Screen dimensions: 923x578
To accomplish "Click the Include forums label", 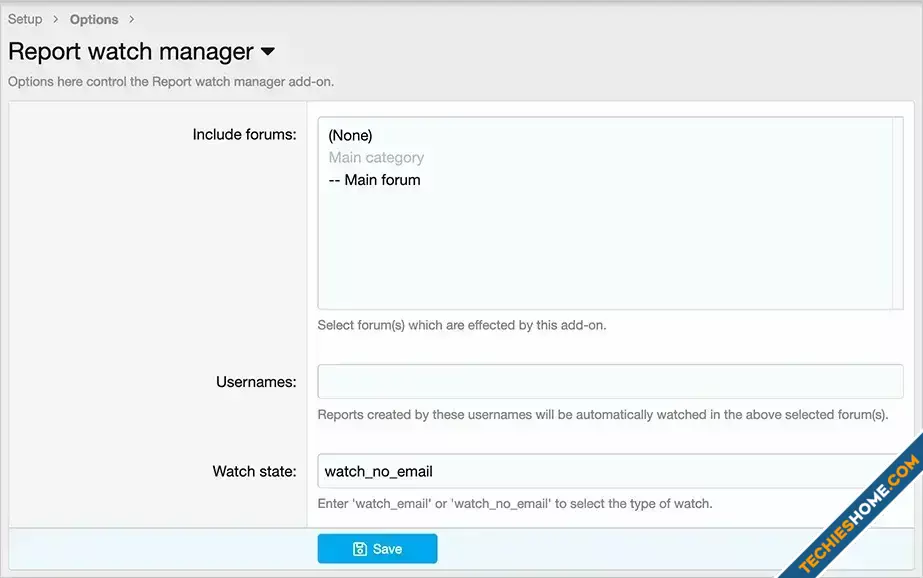I will coord(244,134).
